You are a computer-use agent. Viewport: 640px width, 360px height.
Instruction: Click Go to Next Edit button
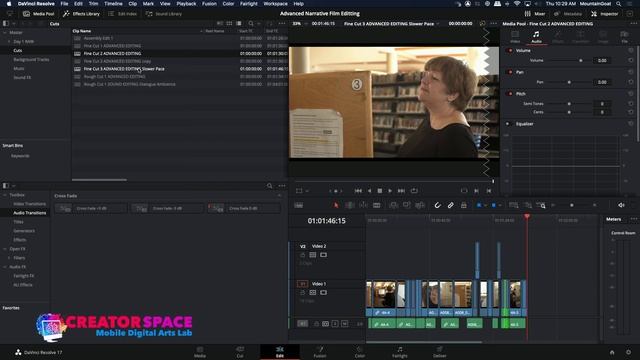pyautogui.click(x=476, y=191)
